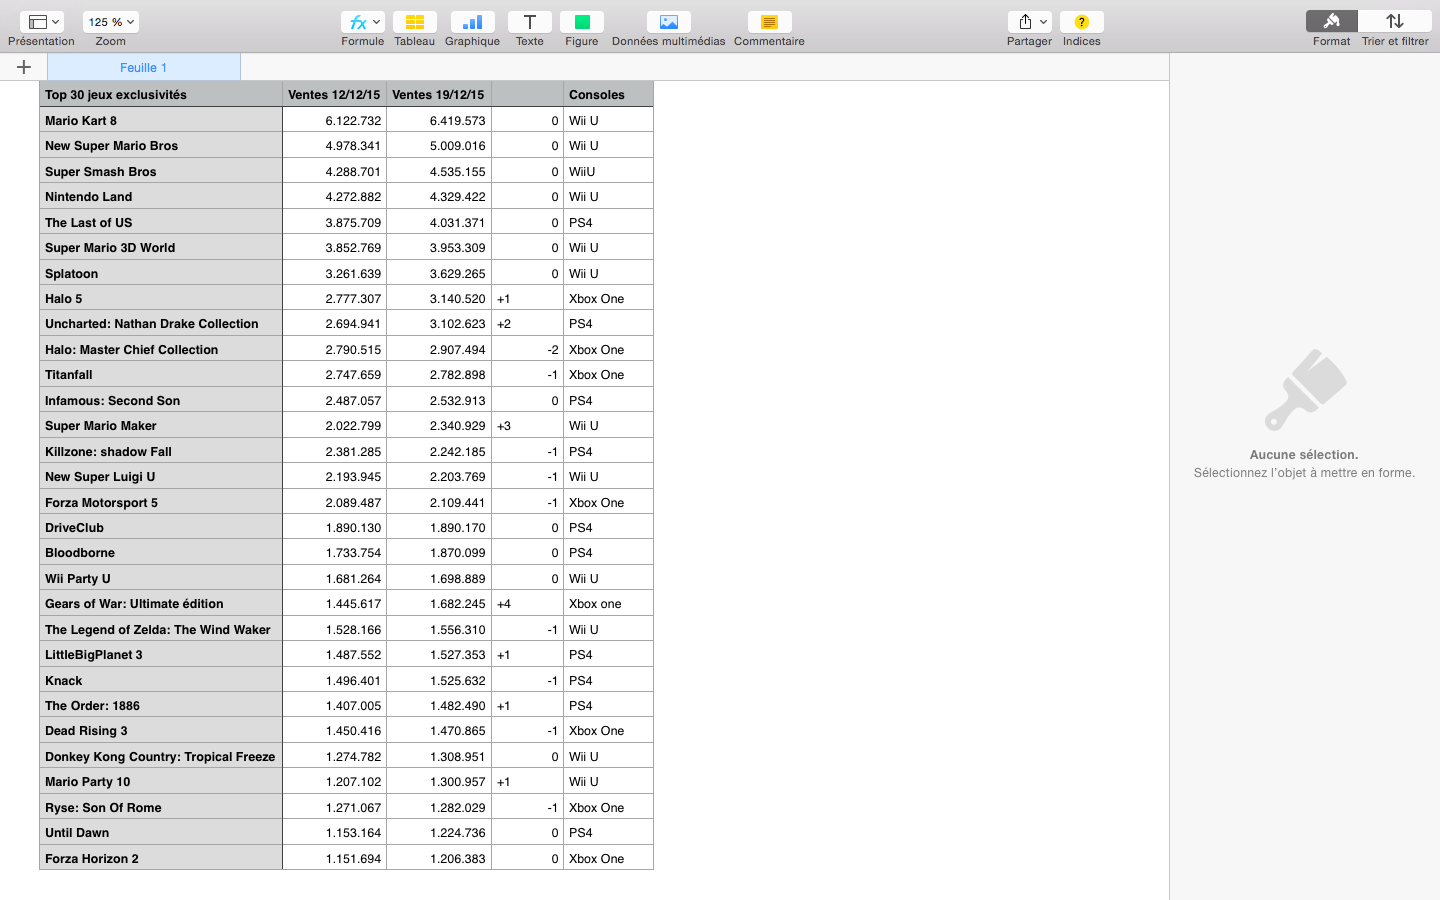The width and height of the screenshot is (1440, 900).
Task: Select the 'The Order: 1886' cell
Action: coord(161,706)
